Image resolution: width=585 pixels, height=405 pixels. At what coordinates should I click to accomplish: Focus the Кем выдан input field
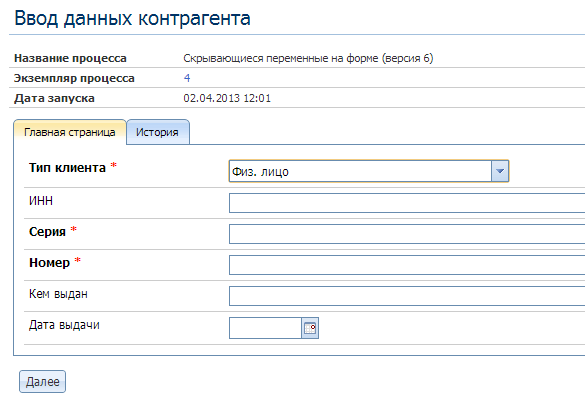[x=407, y=296]
